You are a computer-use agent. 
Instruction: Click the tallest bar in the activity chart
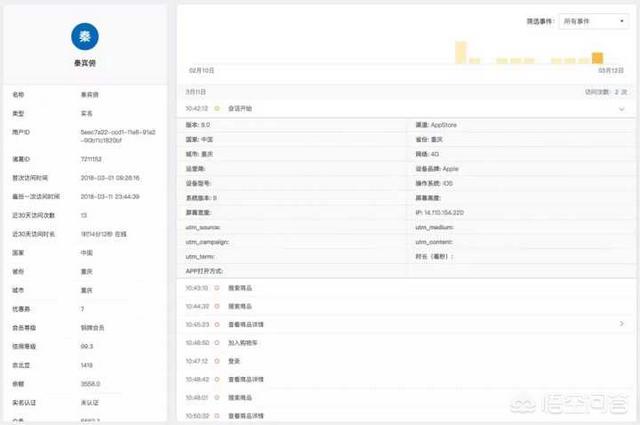click(461, 53)
